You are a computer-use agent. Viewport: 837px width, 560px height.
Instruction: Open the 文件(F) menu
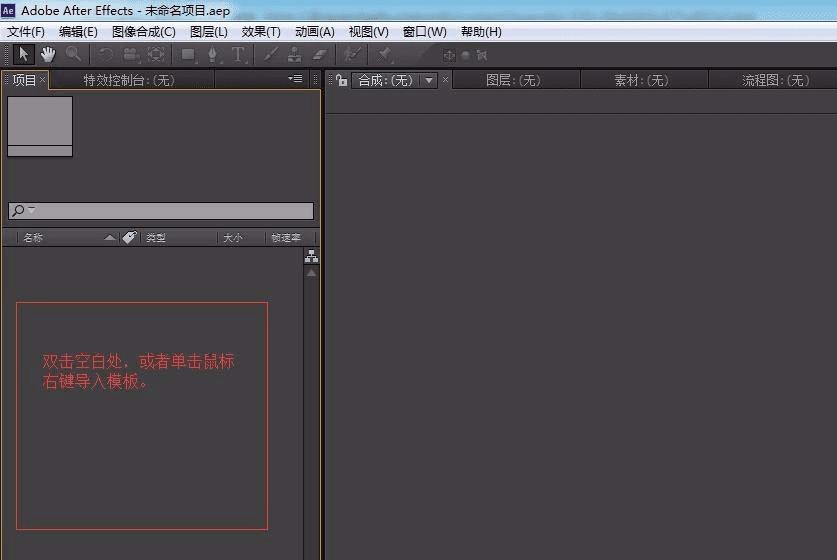pyautogui.click(x=26, y=32)
